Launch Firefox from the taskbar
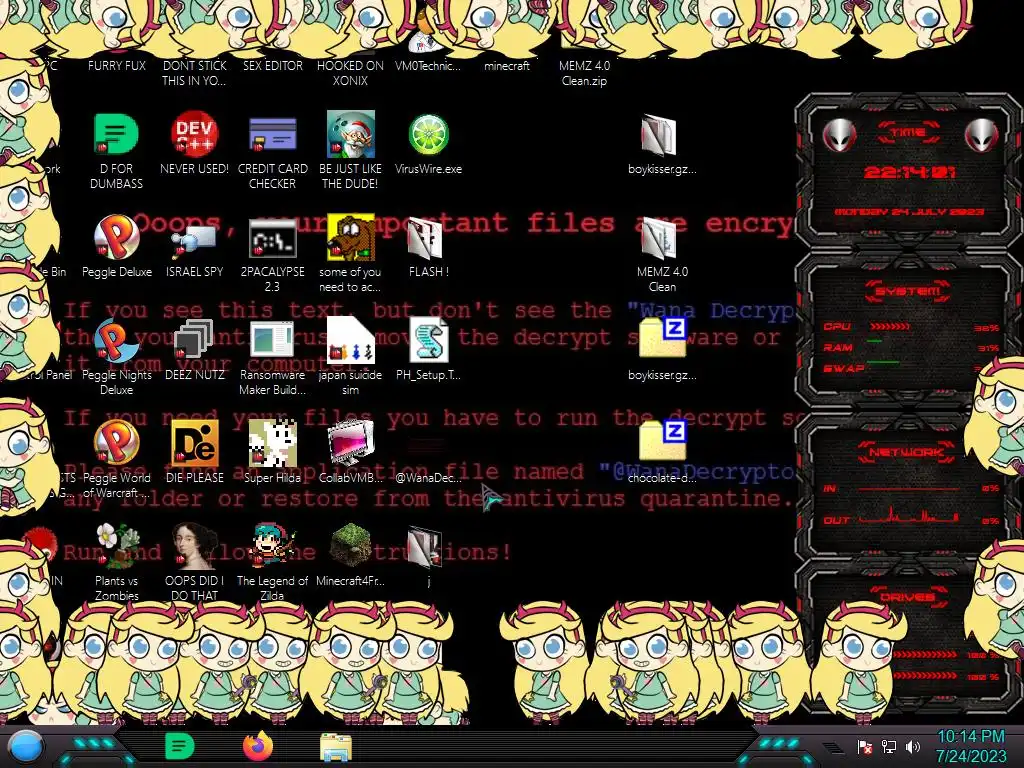Image resolution: width=1024 pixels, height=768 pixels. pos(258,746)
